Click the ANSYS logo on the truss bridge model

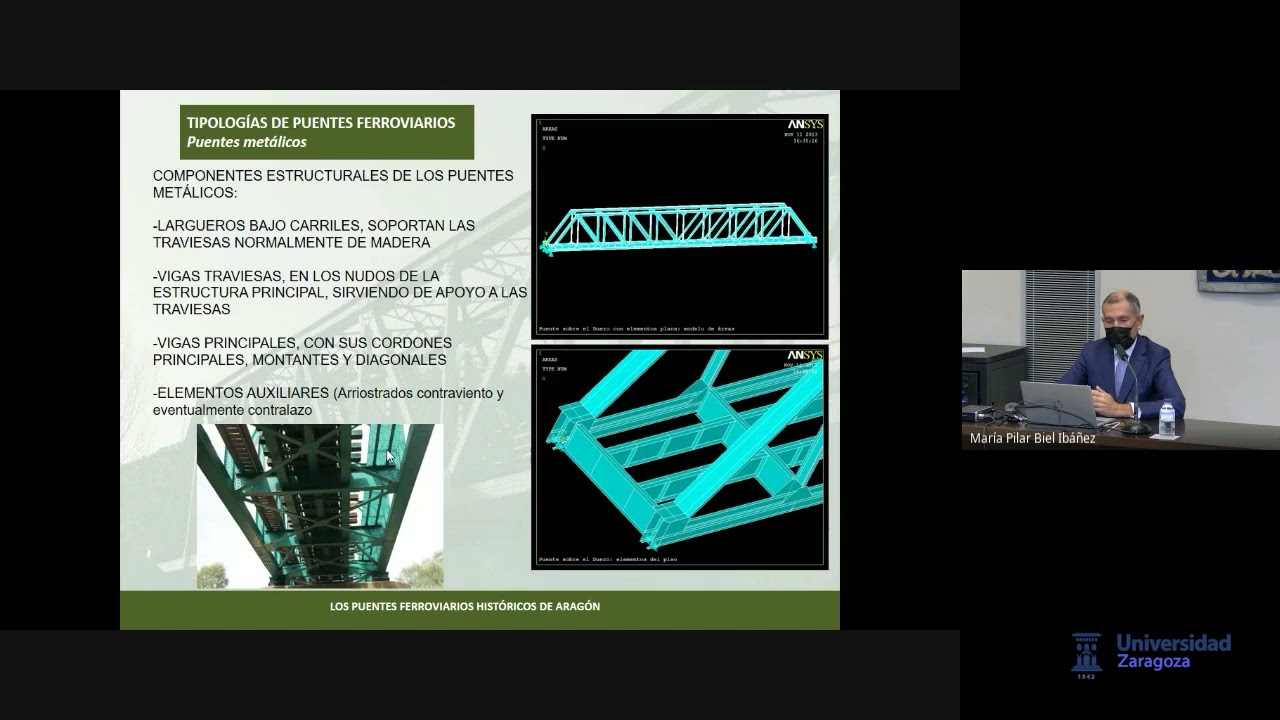(805, 125)
